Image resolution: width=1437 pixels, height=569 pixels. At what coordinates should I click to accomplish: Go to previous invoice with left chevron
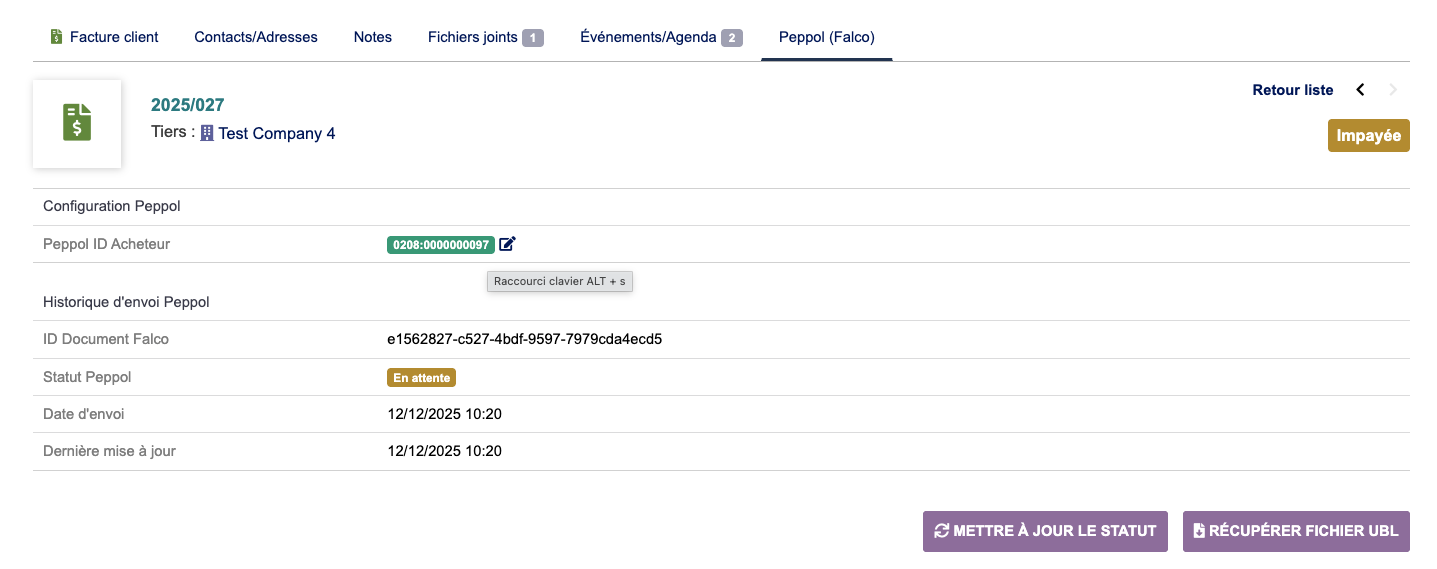1360,90
